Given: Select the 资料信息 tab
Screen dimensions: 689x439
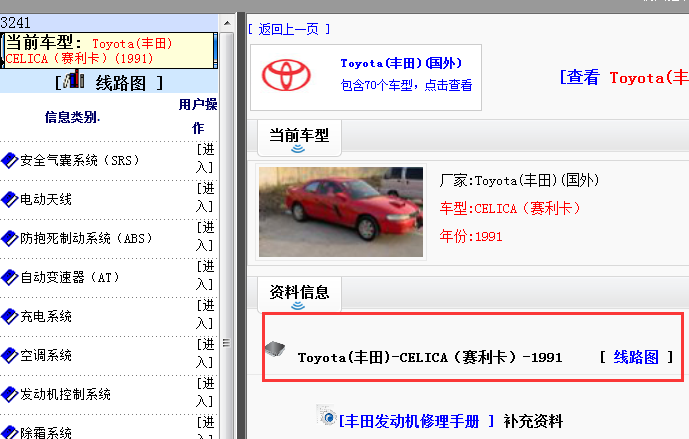Looking at the screenshot, I should (299, 294).
